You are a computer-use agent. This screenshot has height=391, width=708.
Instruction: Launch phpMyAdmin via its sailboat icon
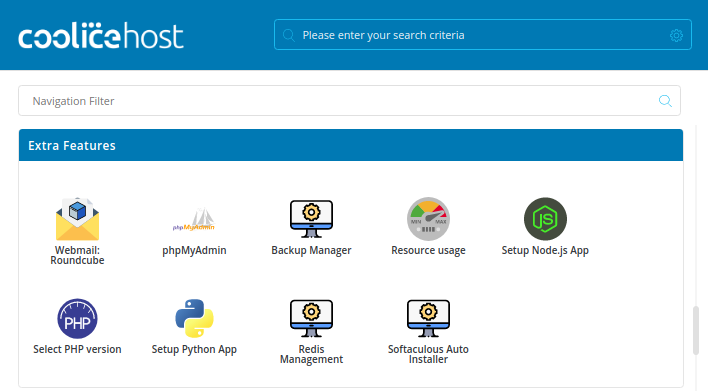(x=194, y=219)
